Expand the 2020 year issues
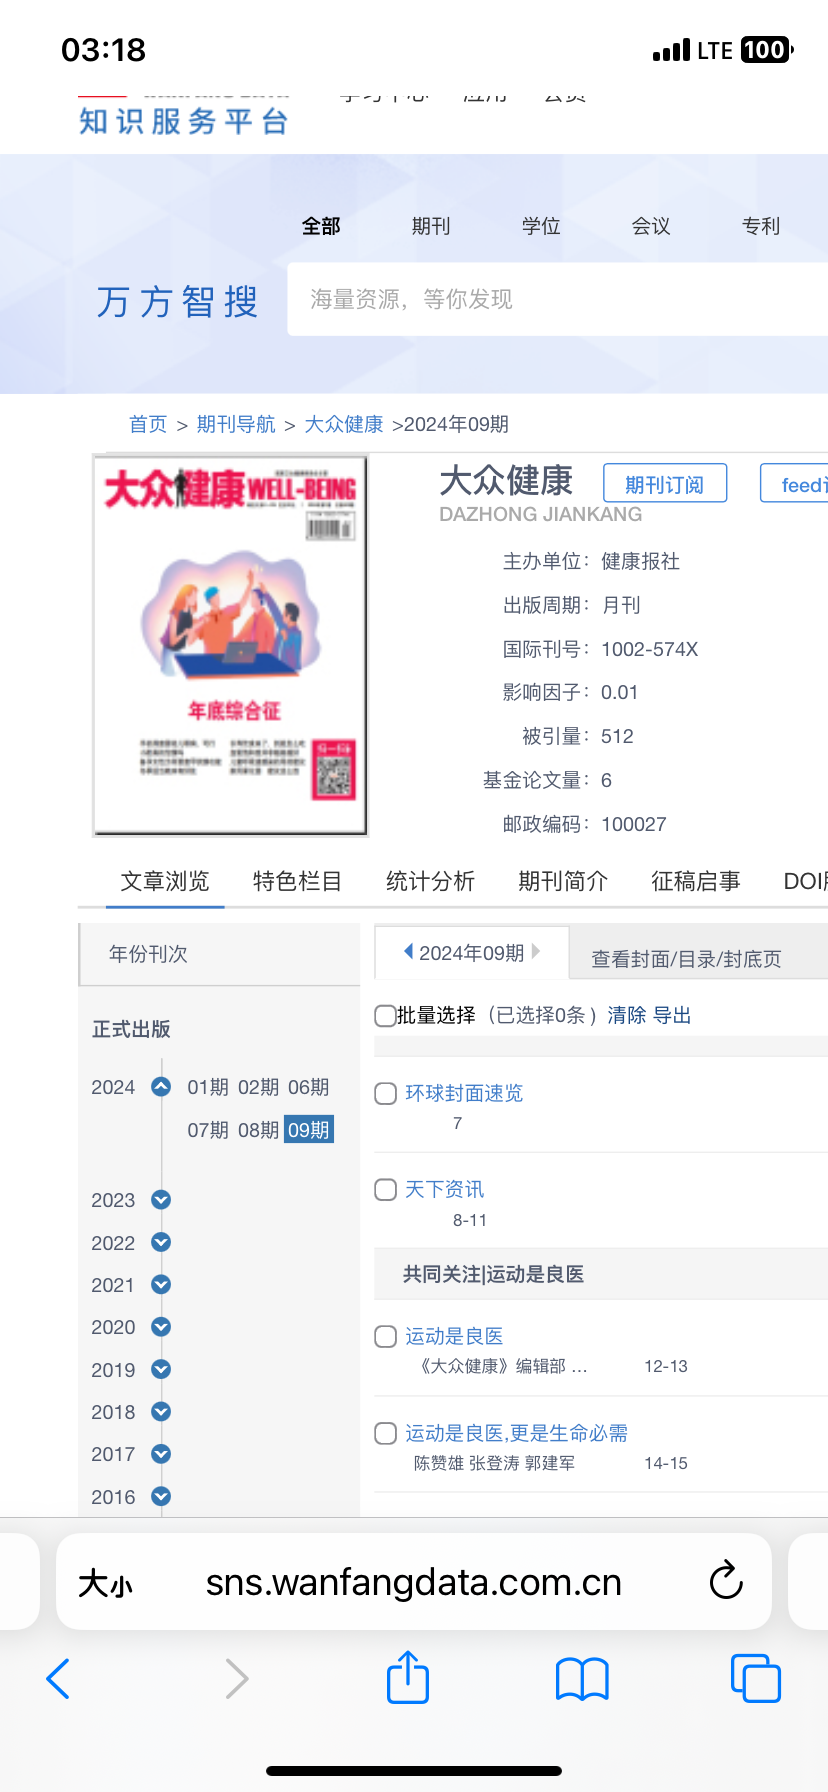 click(161, 1327)
